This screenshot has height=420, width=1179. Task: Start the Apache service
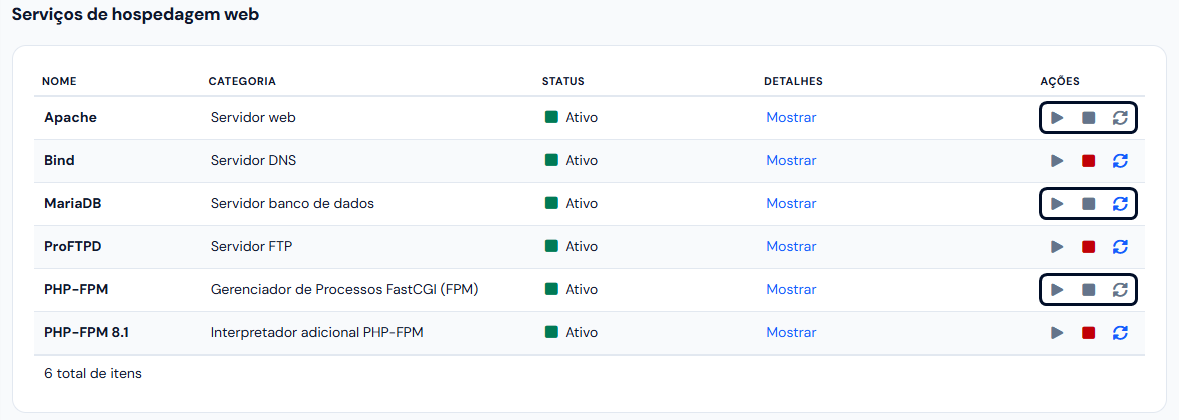click(1057, 118)
